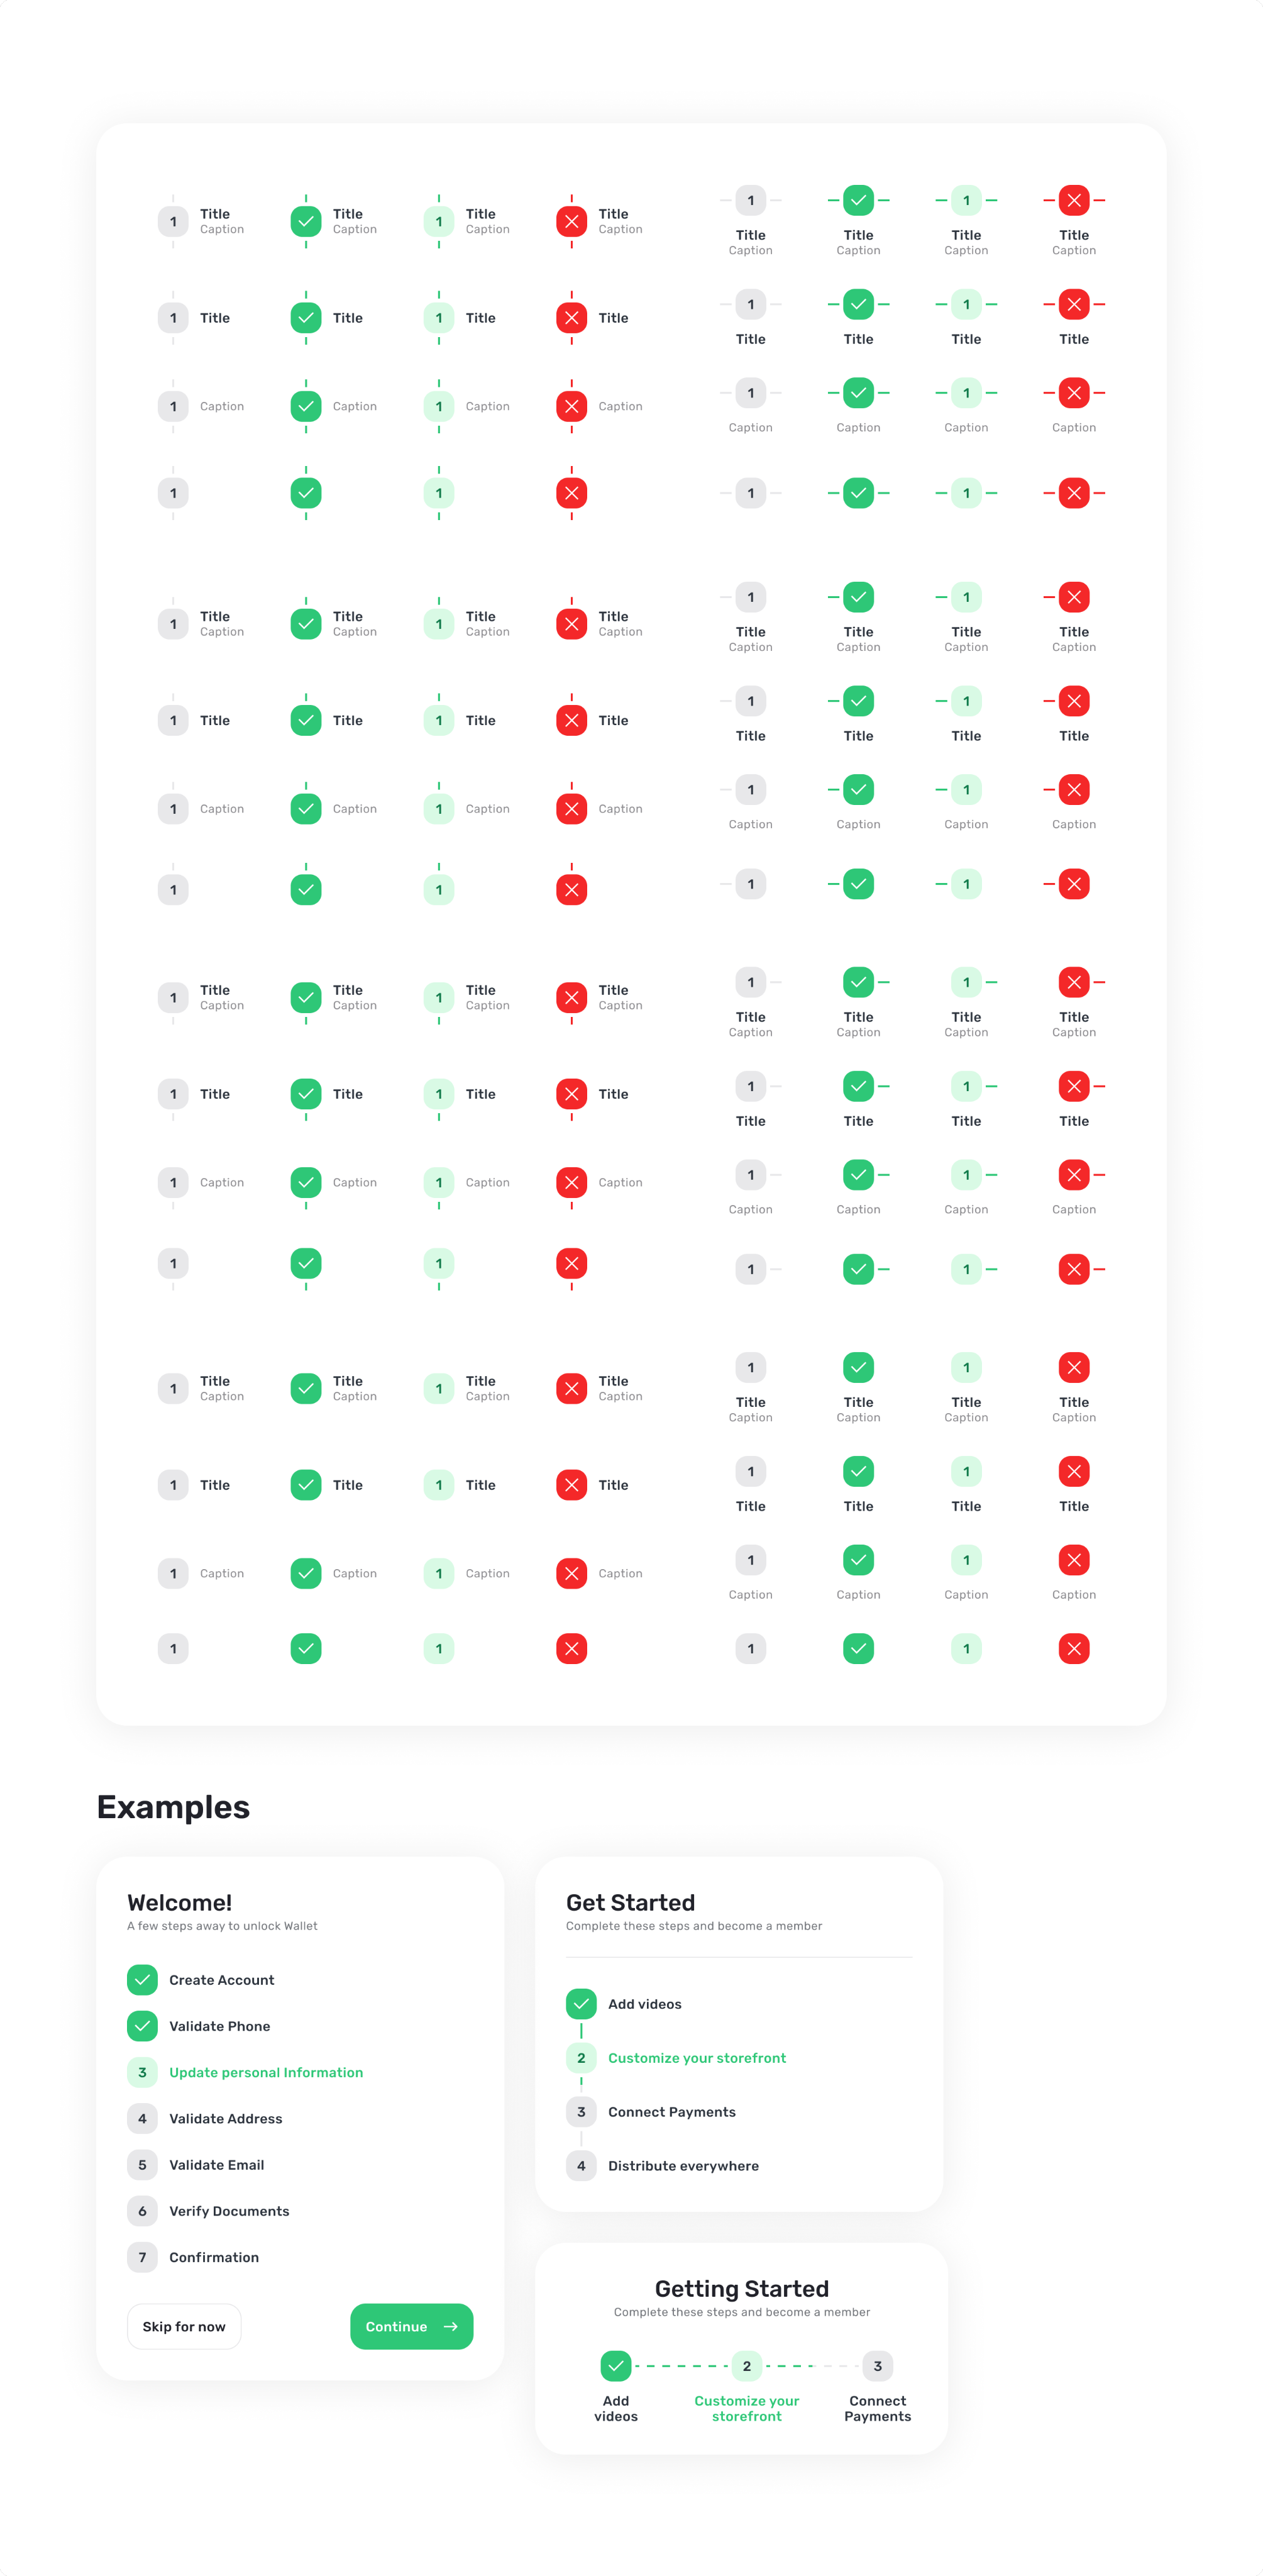Click the step 5 badge beside Validate Email
Viewport: 1263px width, 2576px height.
142,2164
